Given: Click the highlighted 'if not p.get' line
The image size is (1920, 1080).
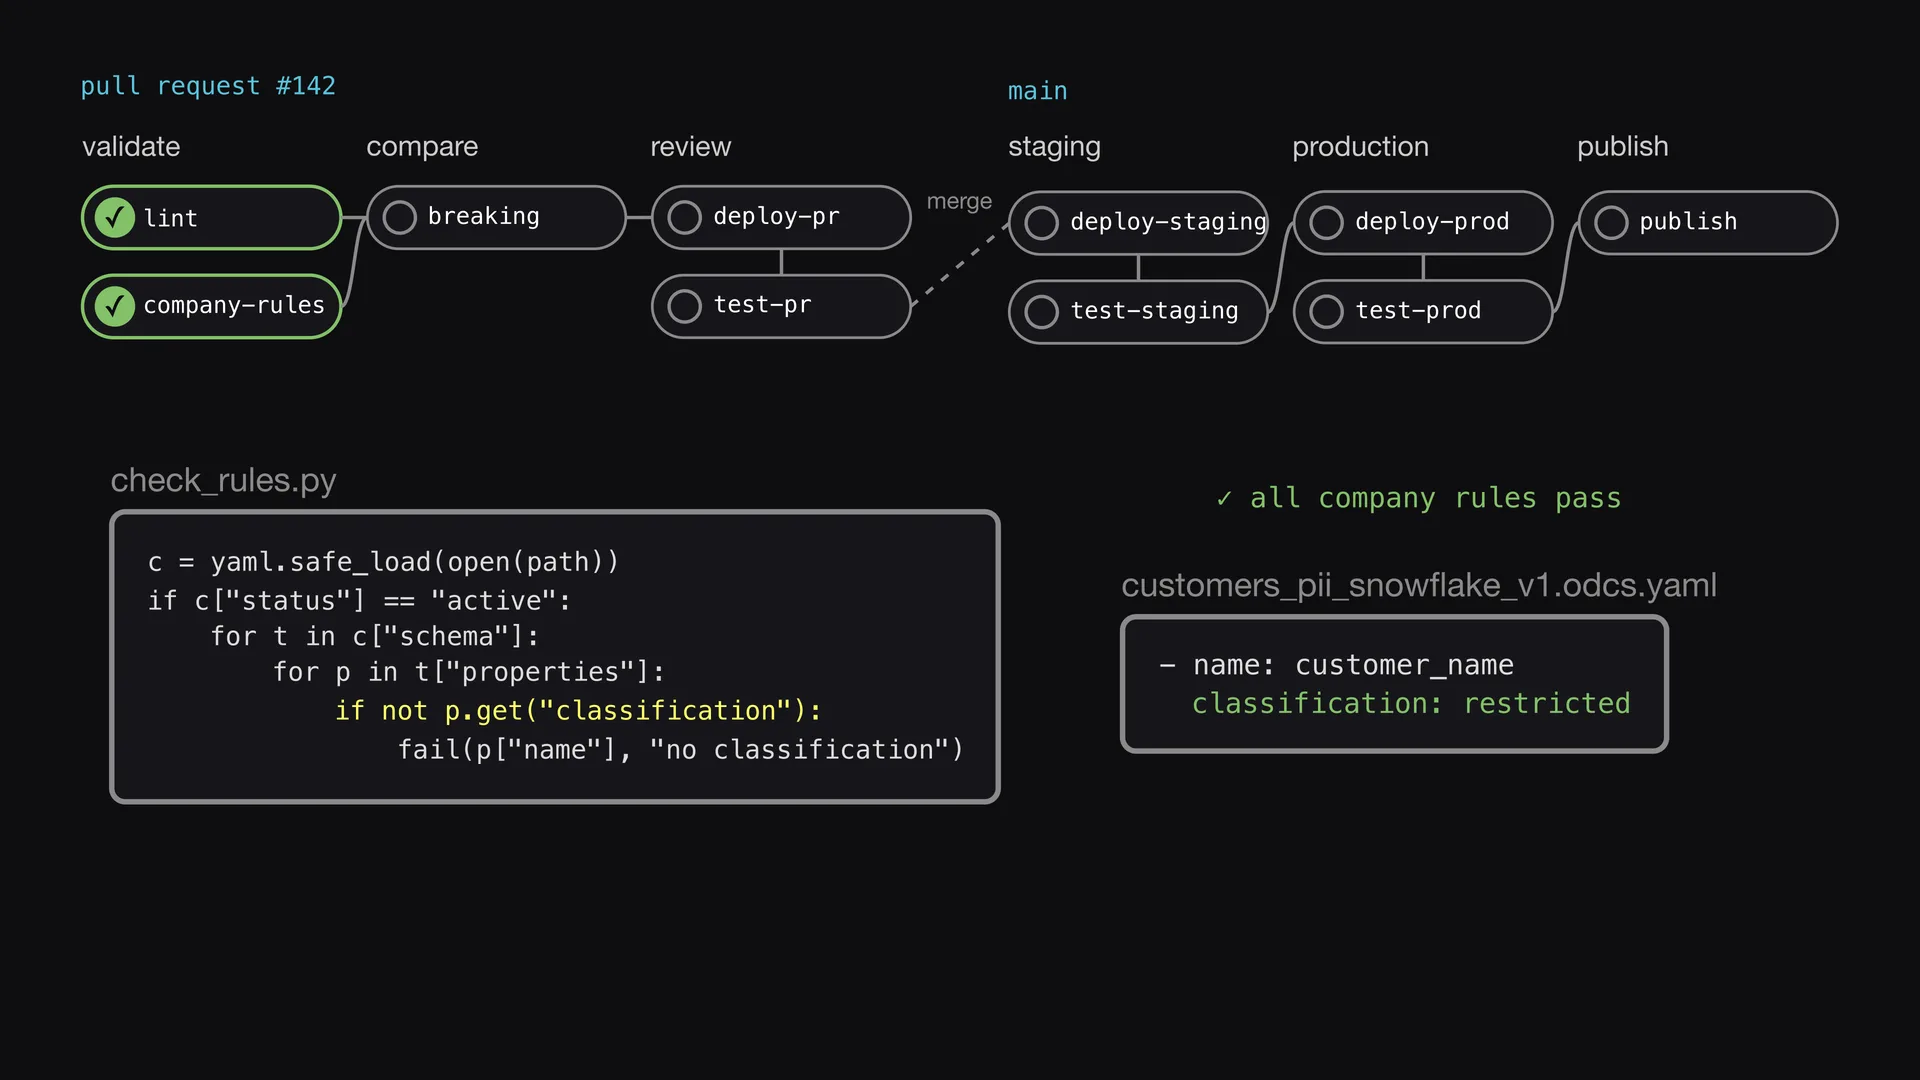Looking at the screenshot, I should click(x=578, y=711).
